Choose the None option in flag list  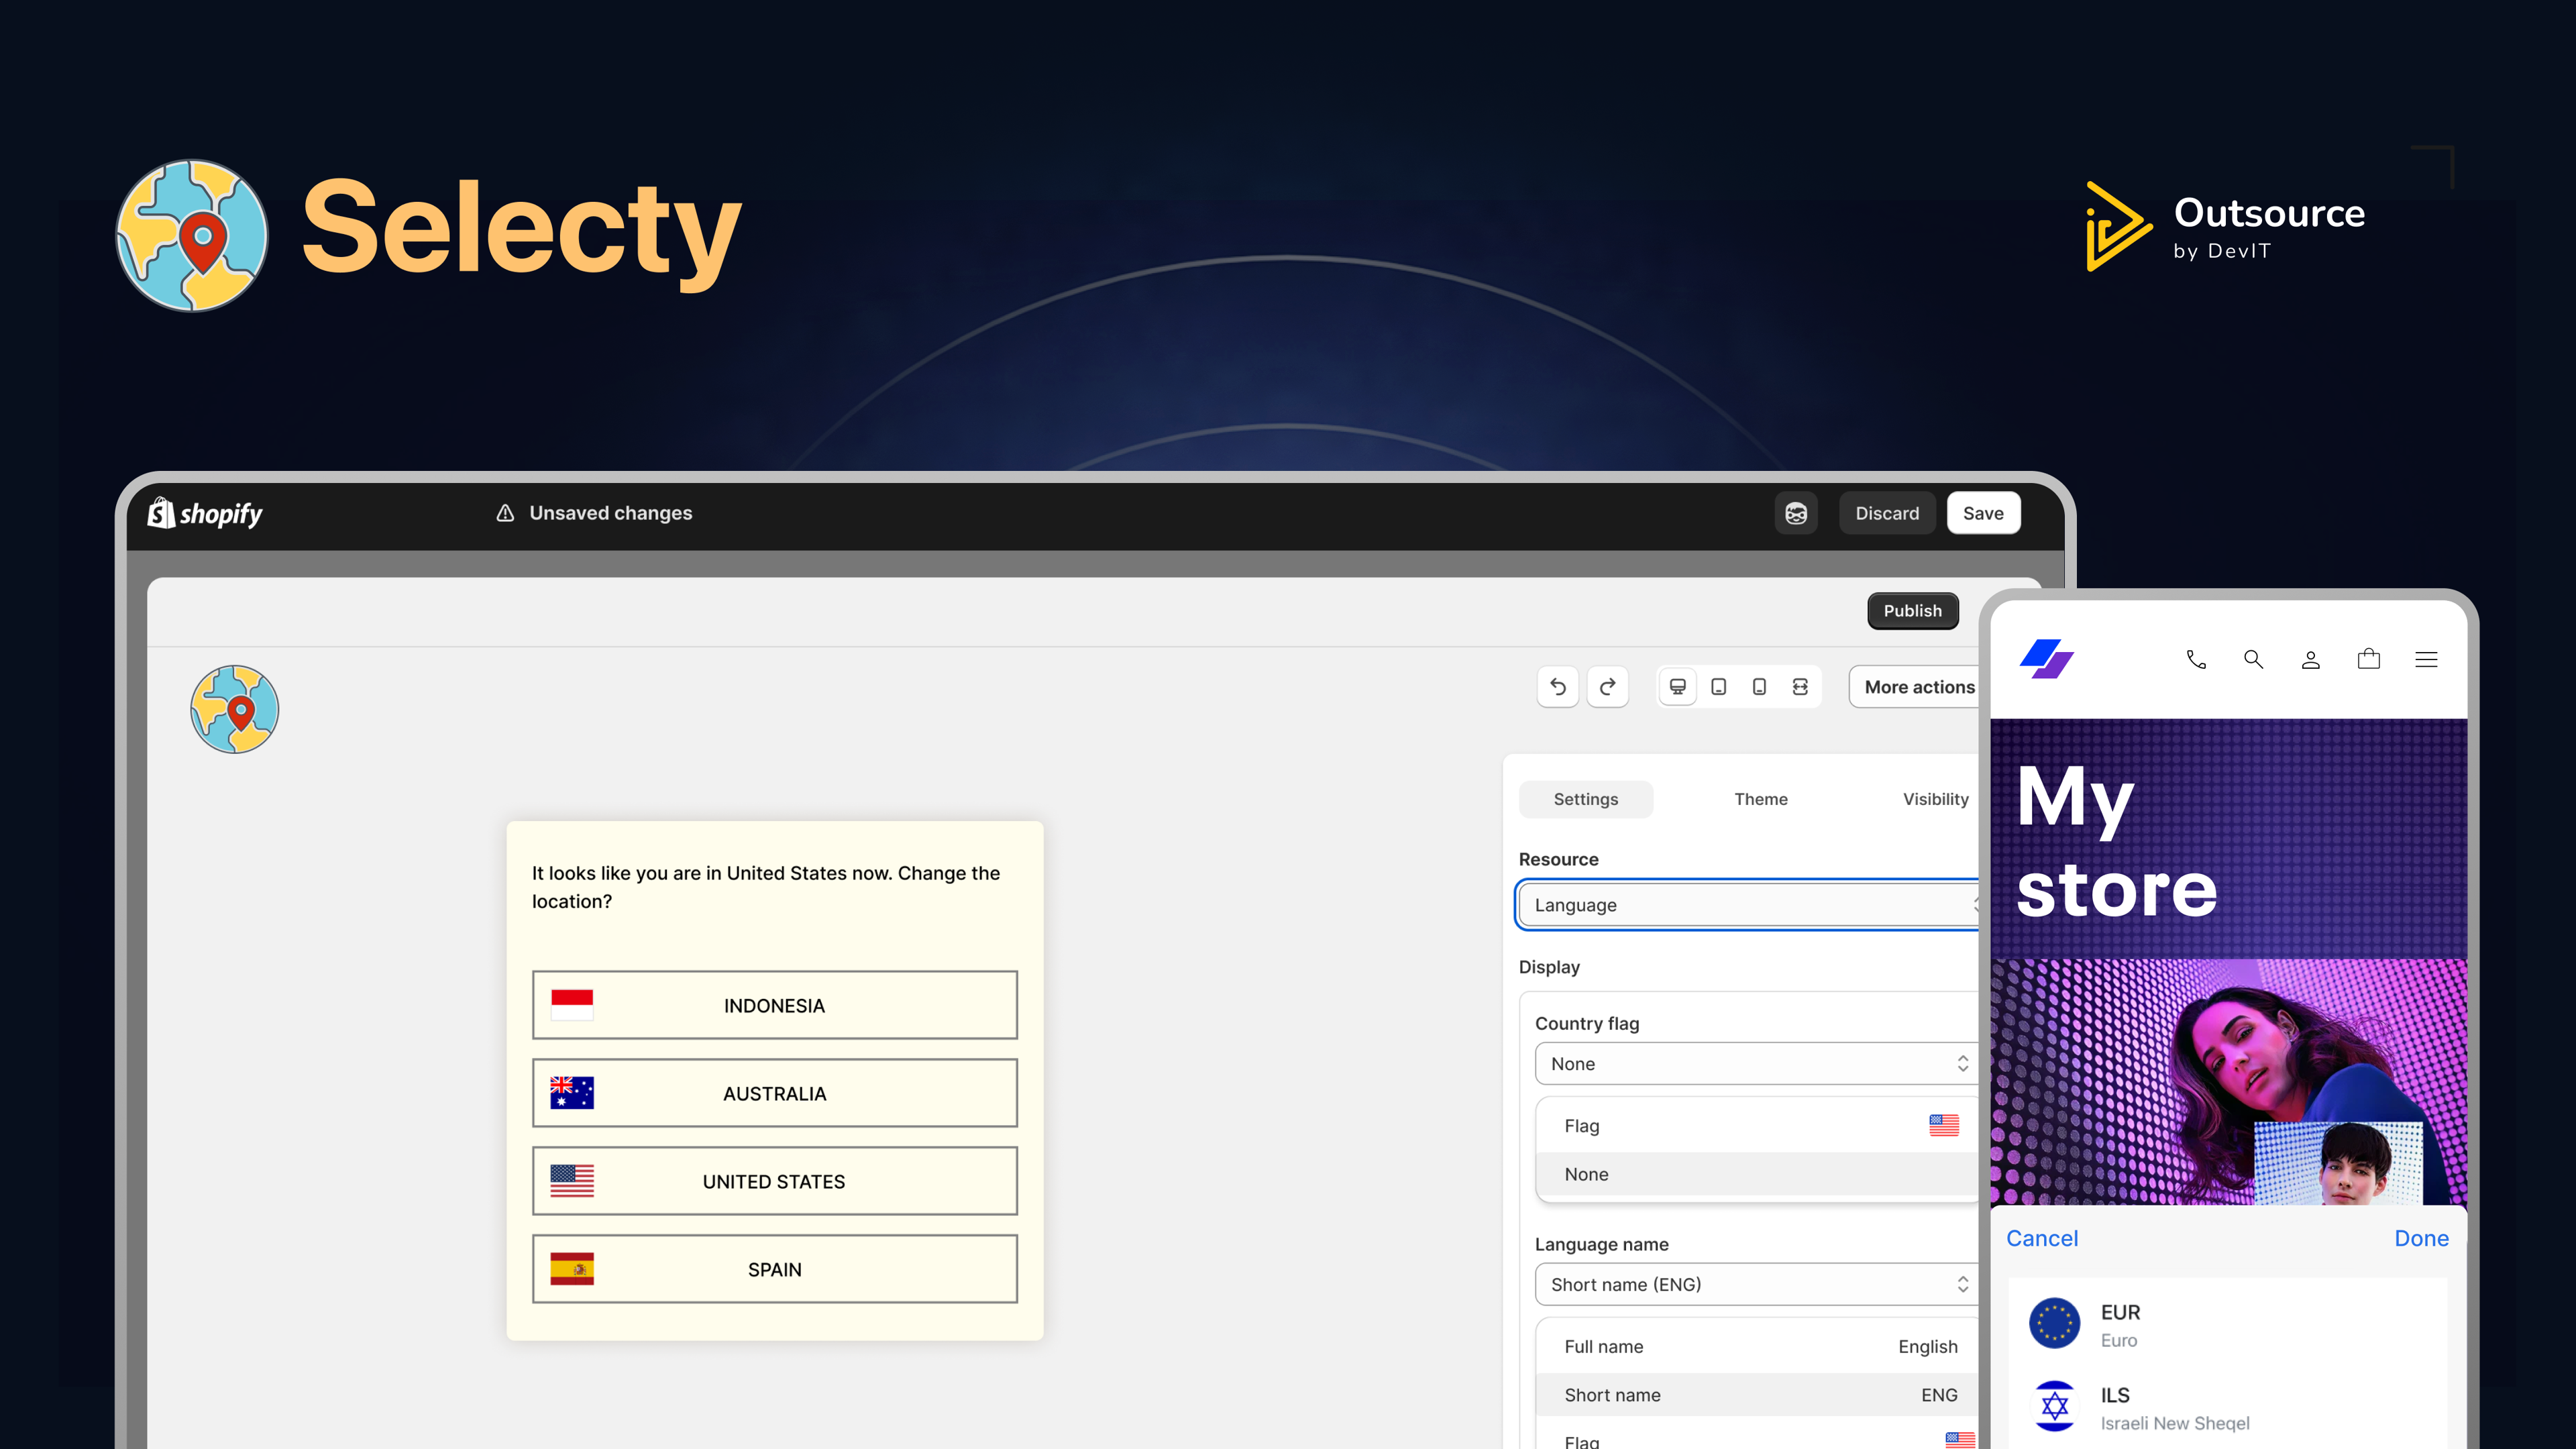pos(1758,1174)
